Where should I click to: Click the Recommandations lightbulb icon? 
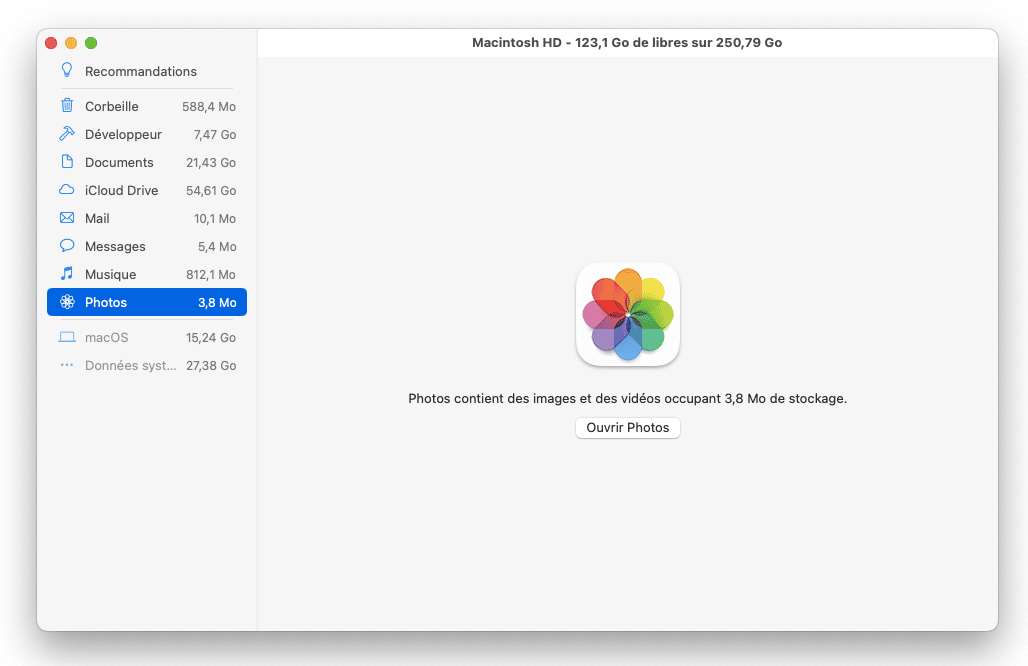(67, 71)
